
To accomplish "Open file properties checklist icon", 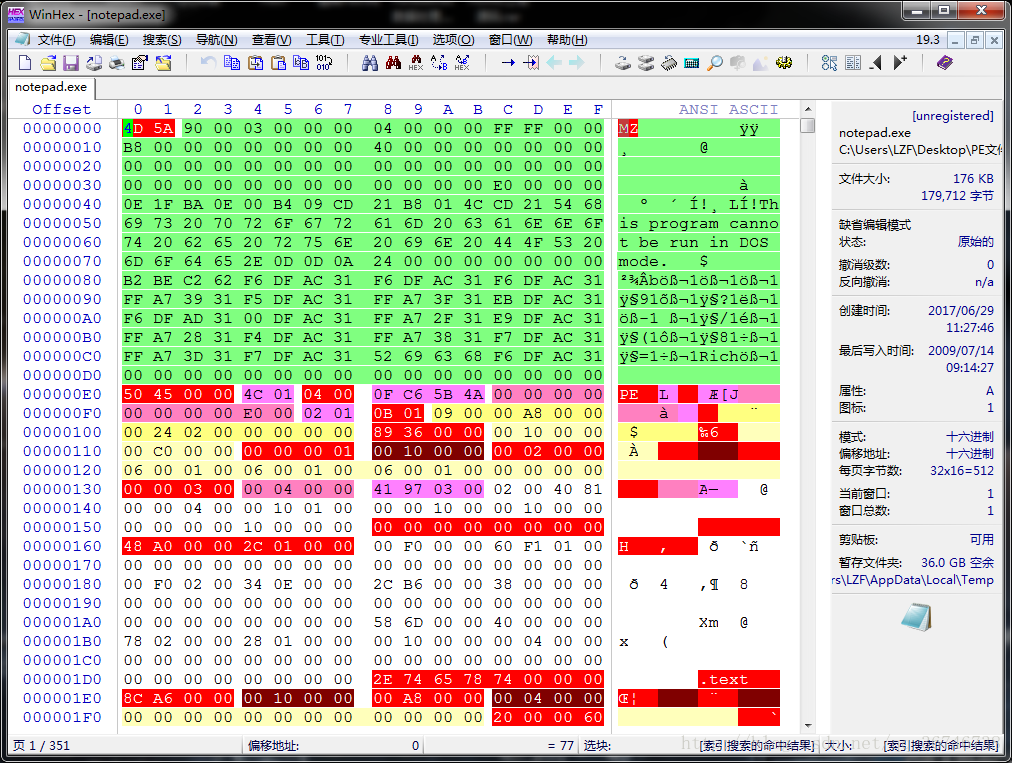I will [139, 63].
